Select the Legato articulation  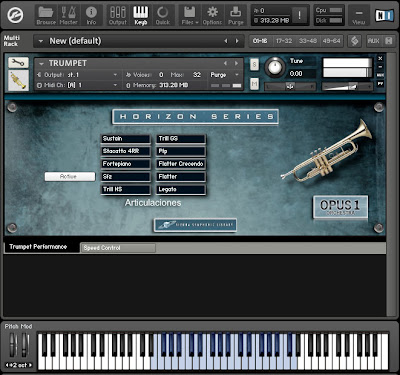click(181, 189)
